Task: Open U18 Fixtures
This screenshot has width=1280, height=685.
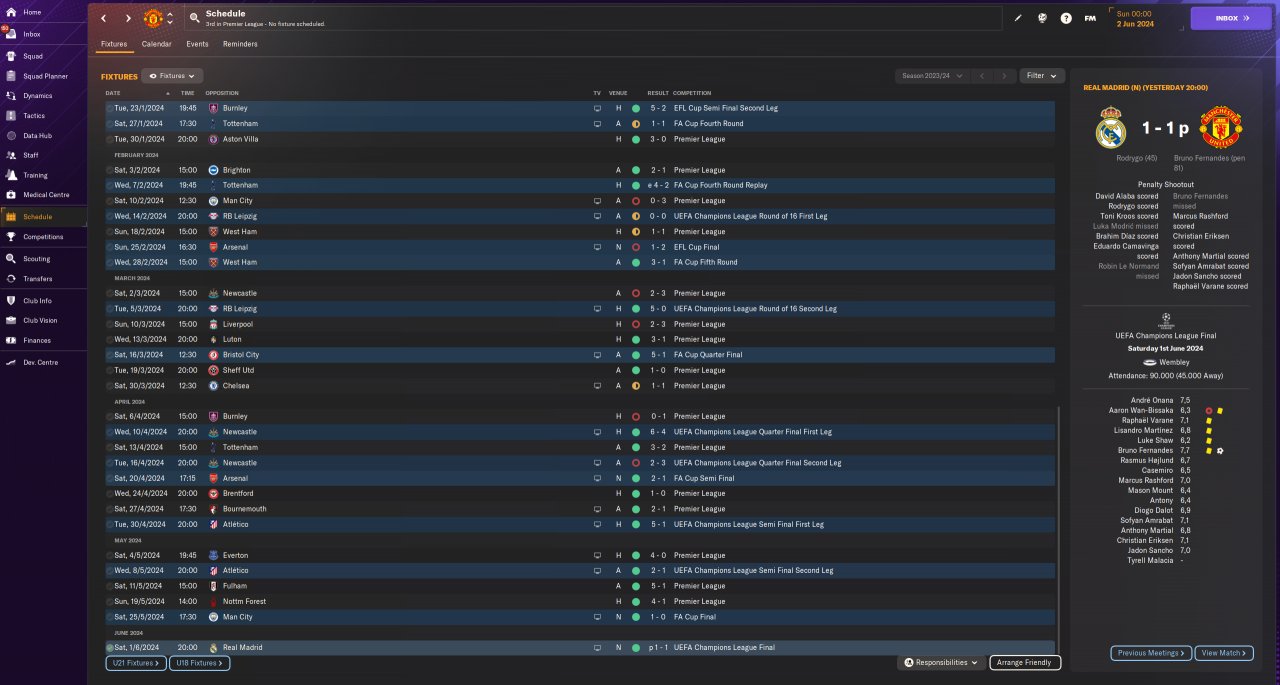Action: tap(198, 663)
